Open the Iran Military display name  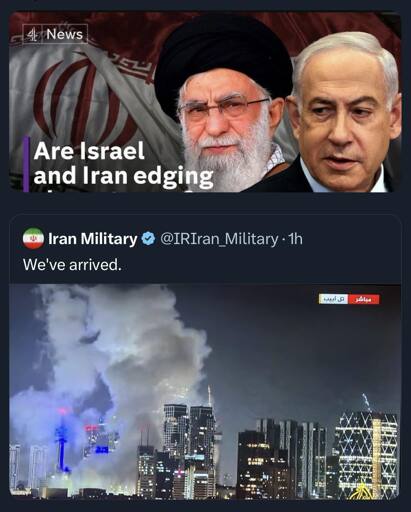click(93, 239)
